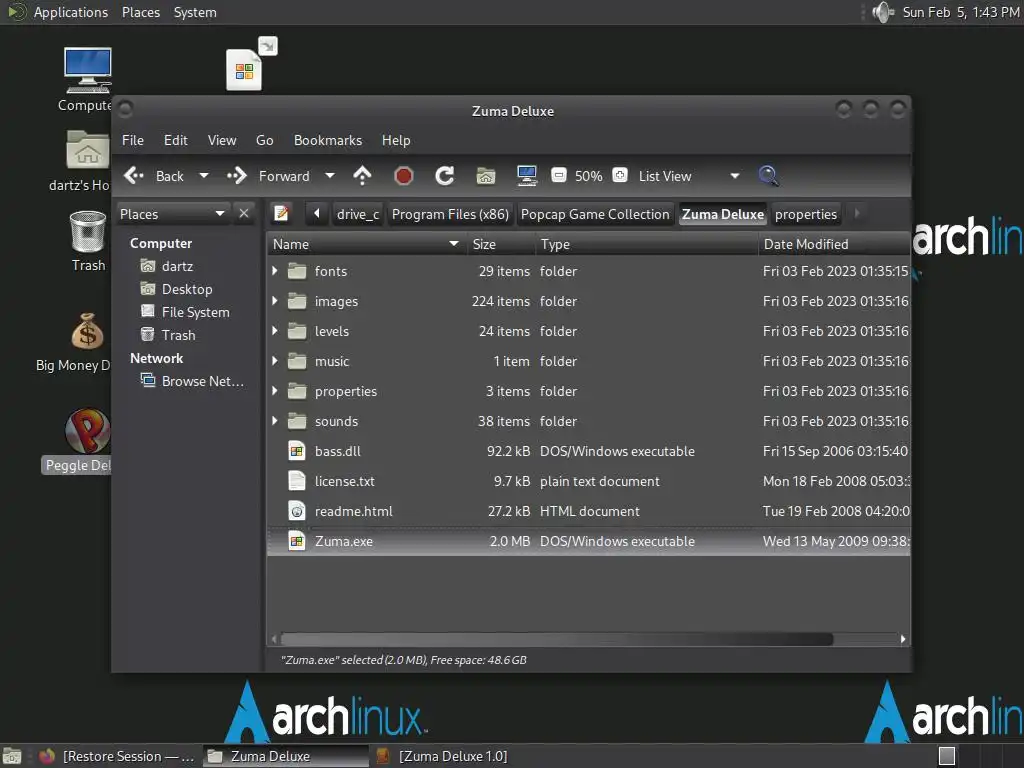The height and width of the screenshot is (768, 1024).
Task: Open the Bookmarks menu
Action: 328,140
